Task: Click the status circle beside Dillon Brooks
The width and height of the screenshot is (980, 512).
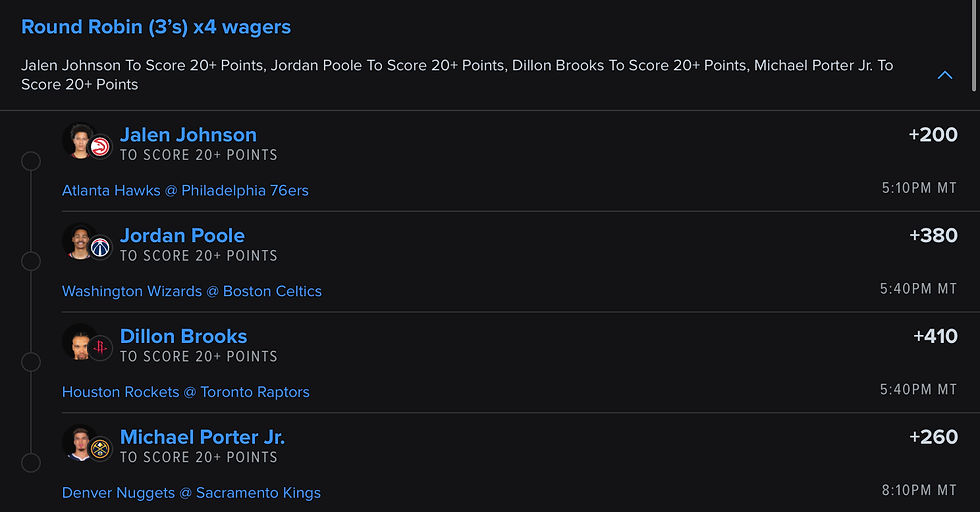Action: tap(31, 362)
